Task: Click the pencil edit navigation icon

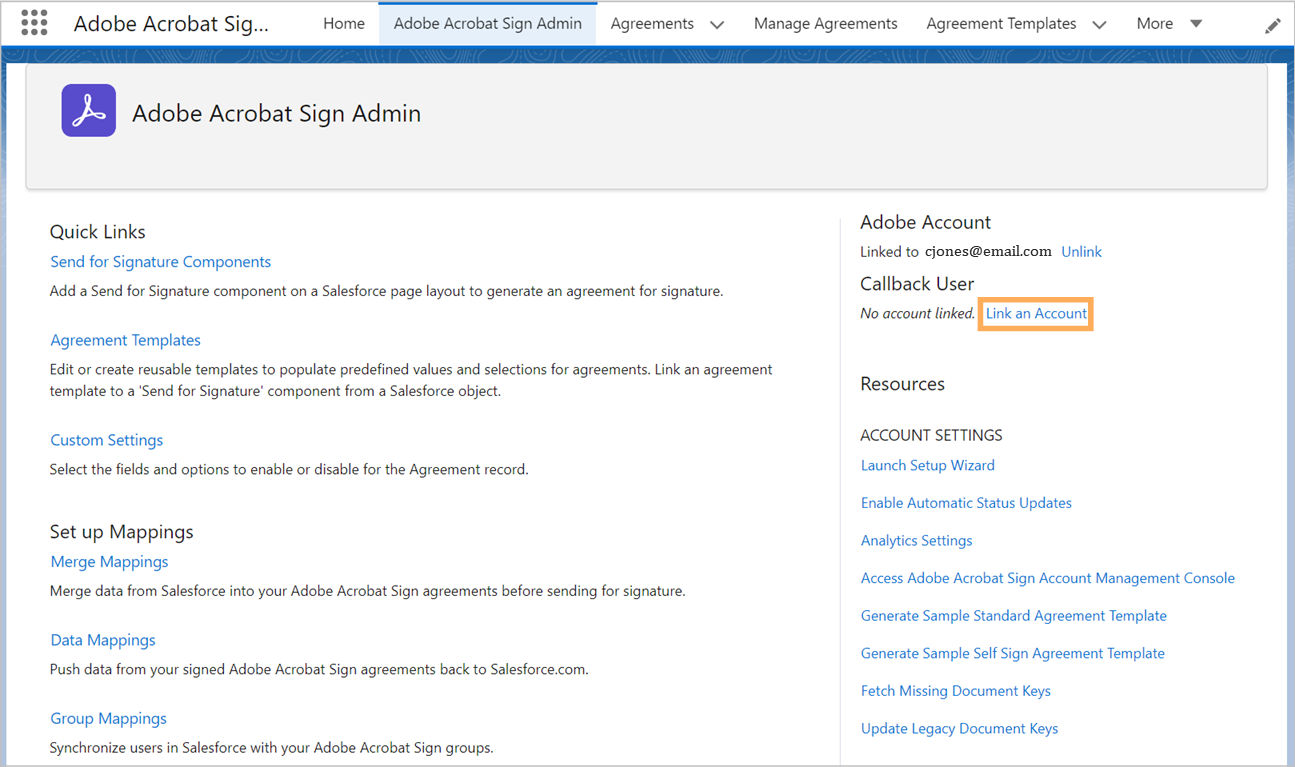Action: (1272, 26)
